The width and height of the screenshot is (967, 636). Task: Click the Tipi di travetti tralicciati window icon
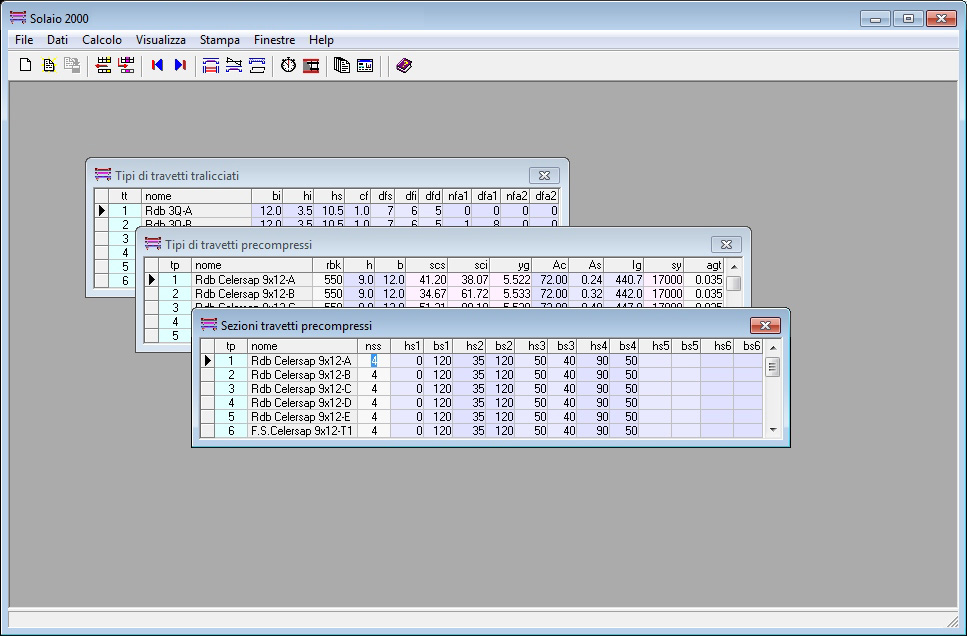(103, 175)
